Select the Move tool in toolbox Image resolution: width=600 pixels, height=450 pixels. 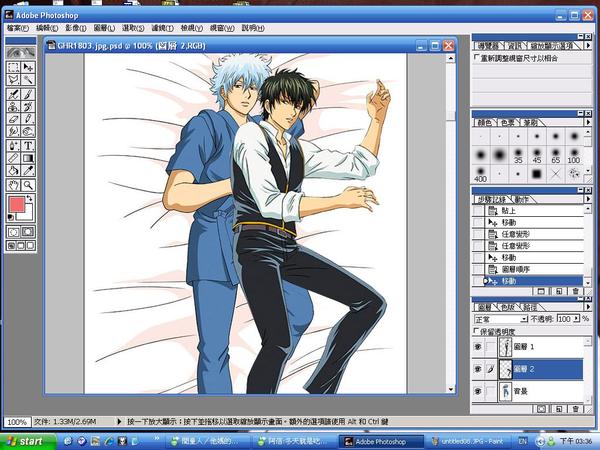[x=28, y=67]
